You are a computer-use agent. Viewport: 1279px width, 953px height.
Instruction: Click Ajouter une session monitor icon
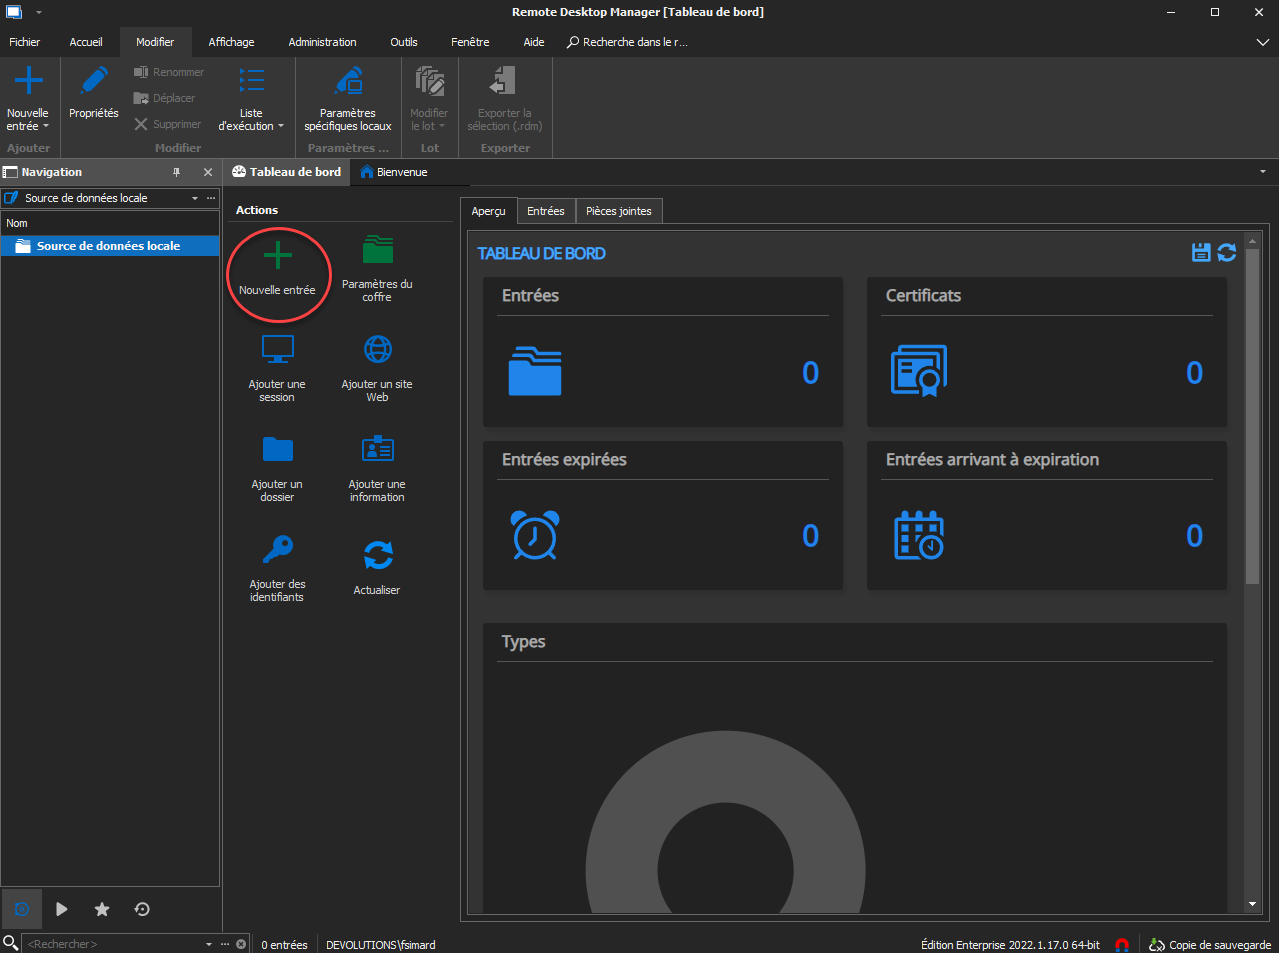point(277,350)
